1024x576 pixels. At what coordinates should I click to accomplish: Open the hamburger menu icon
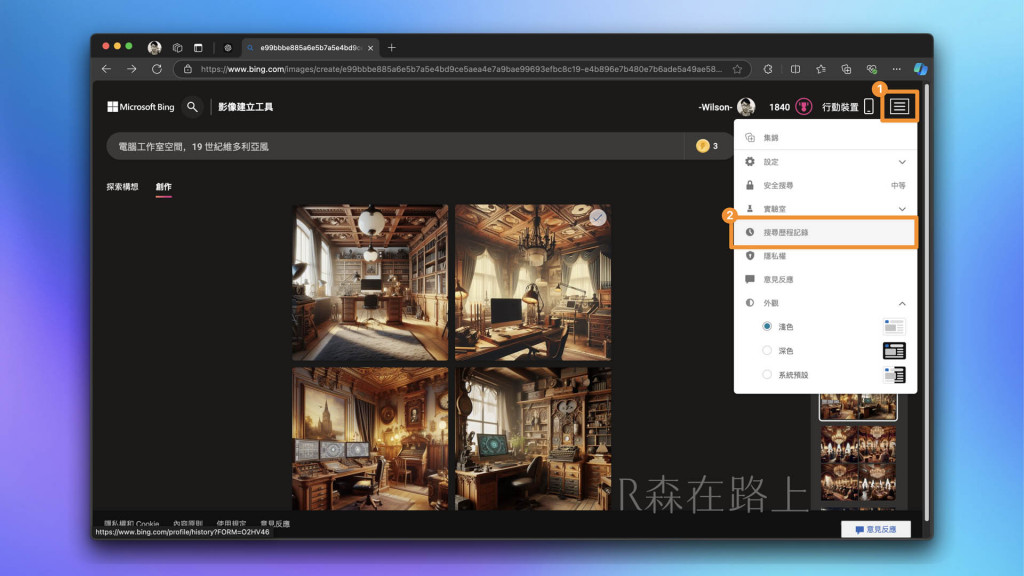[x=899, y=106]
